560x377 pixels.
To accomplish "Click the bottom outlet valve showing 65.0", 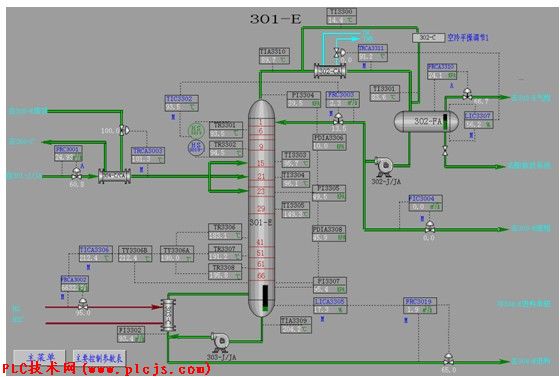I will [x=448, y=359].
